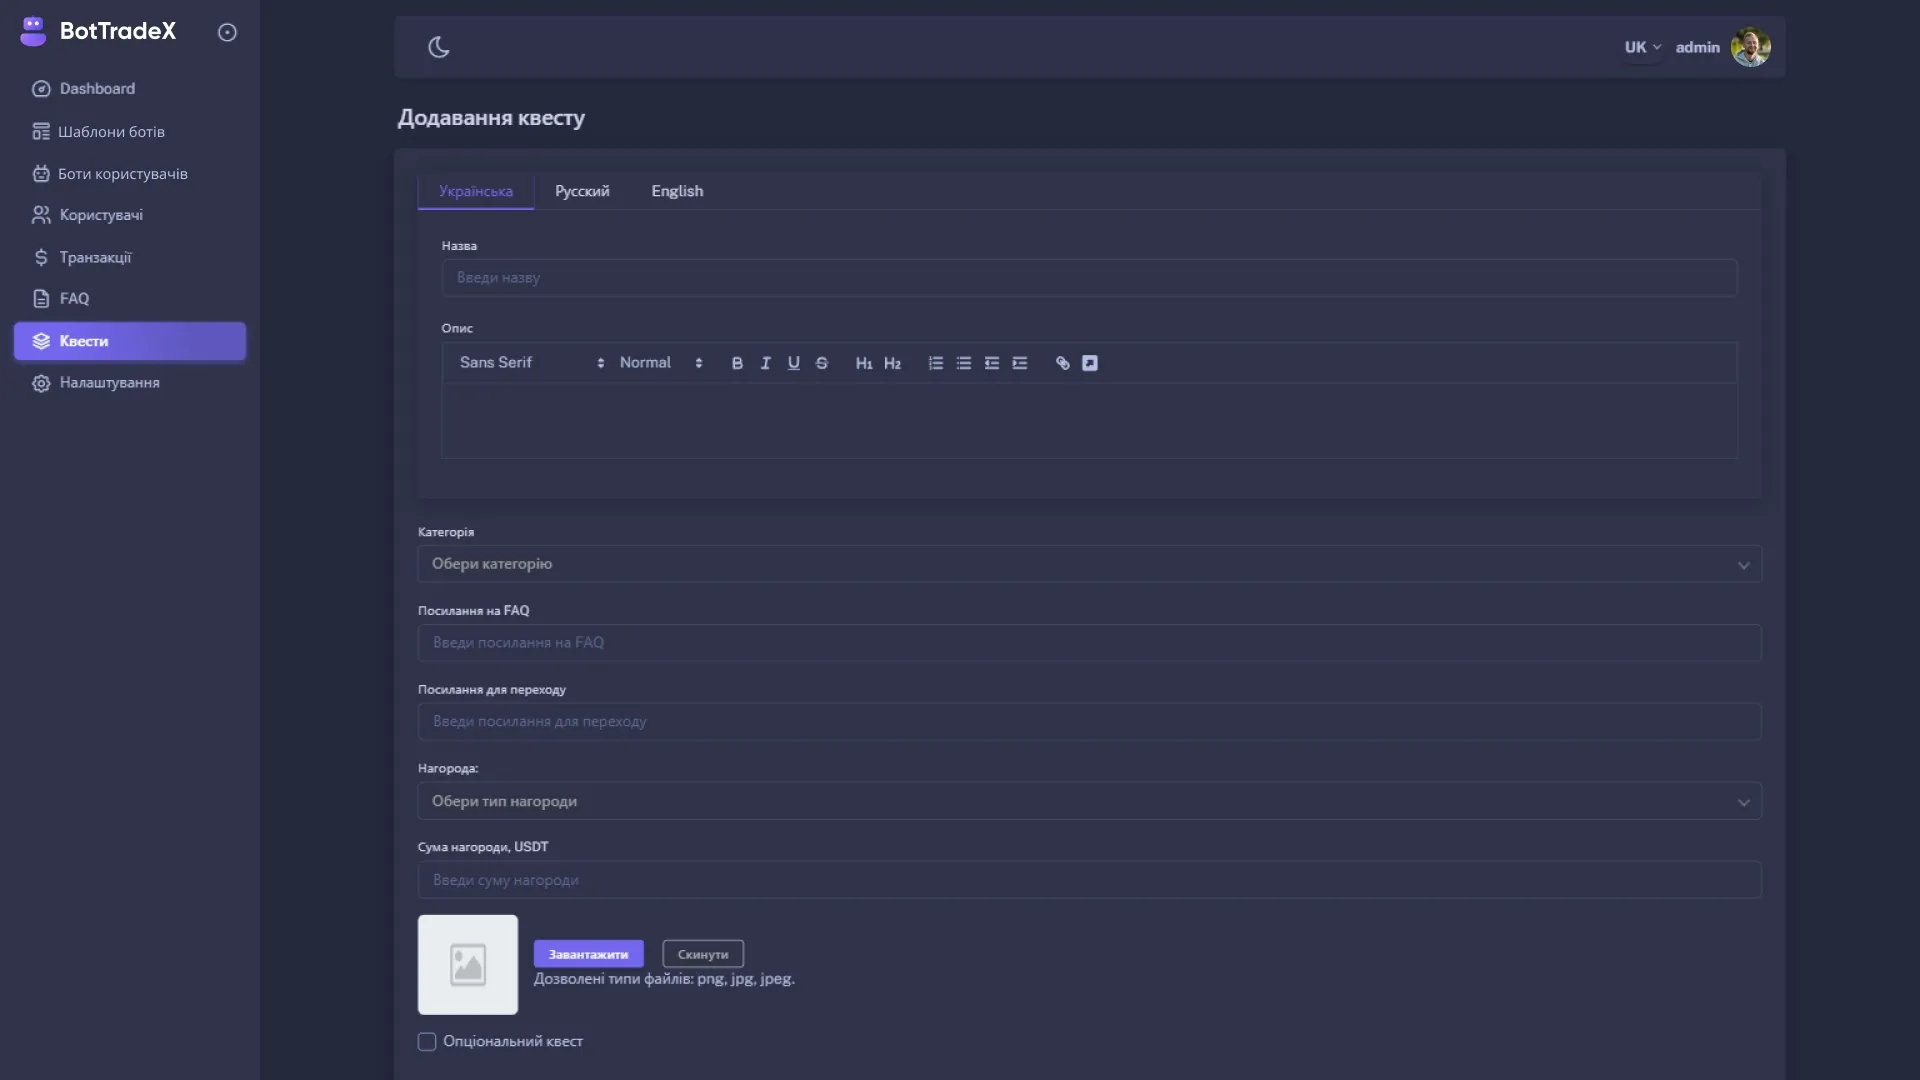Open the reward type dropdown
Viewport: 1920px width, 1080px height.
tap(1089, 800)
